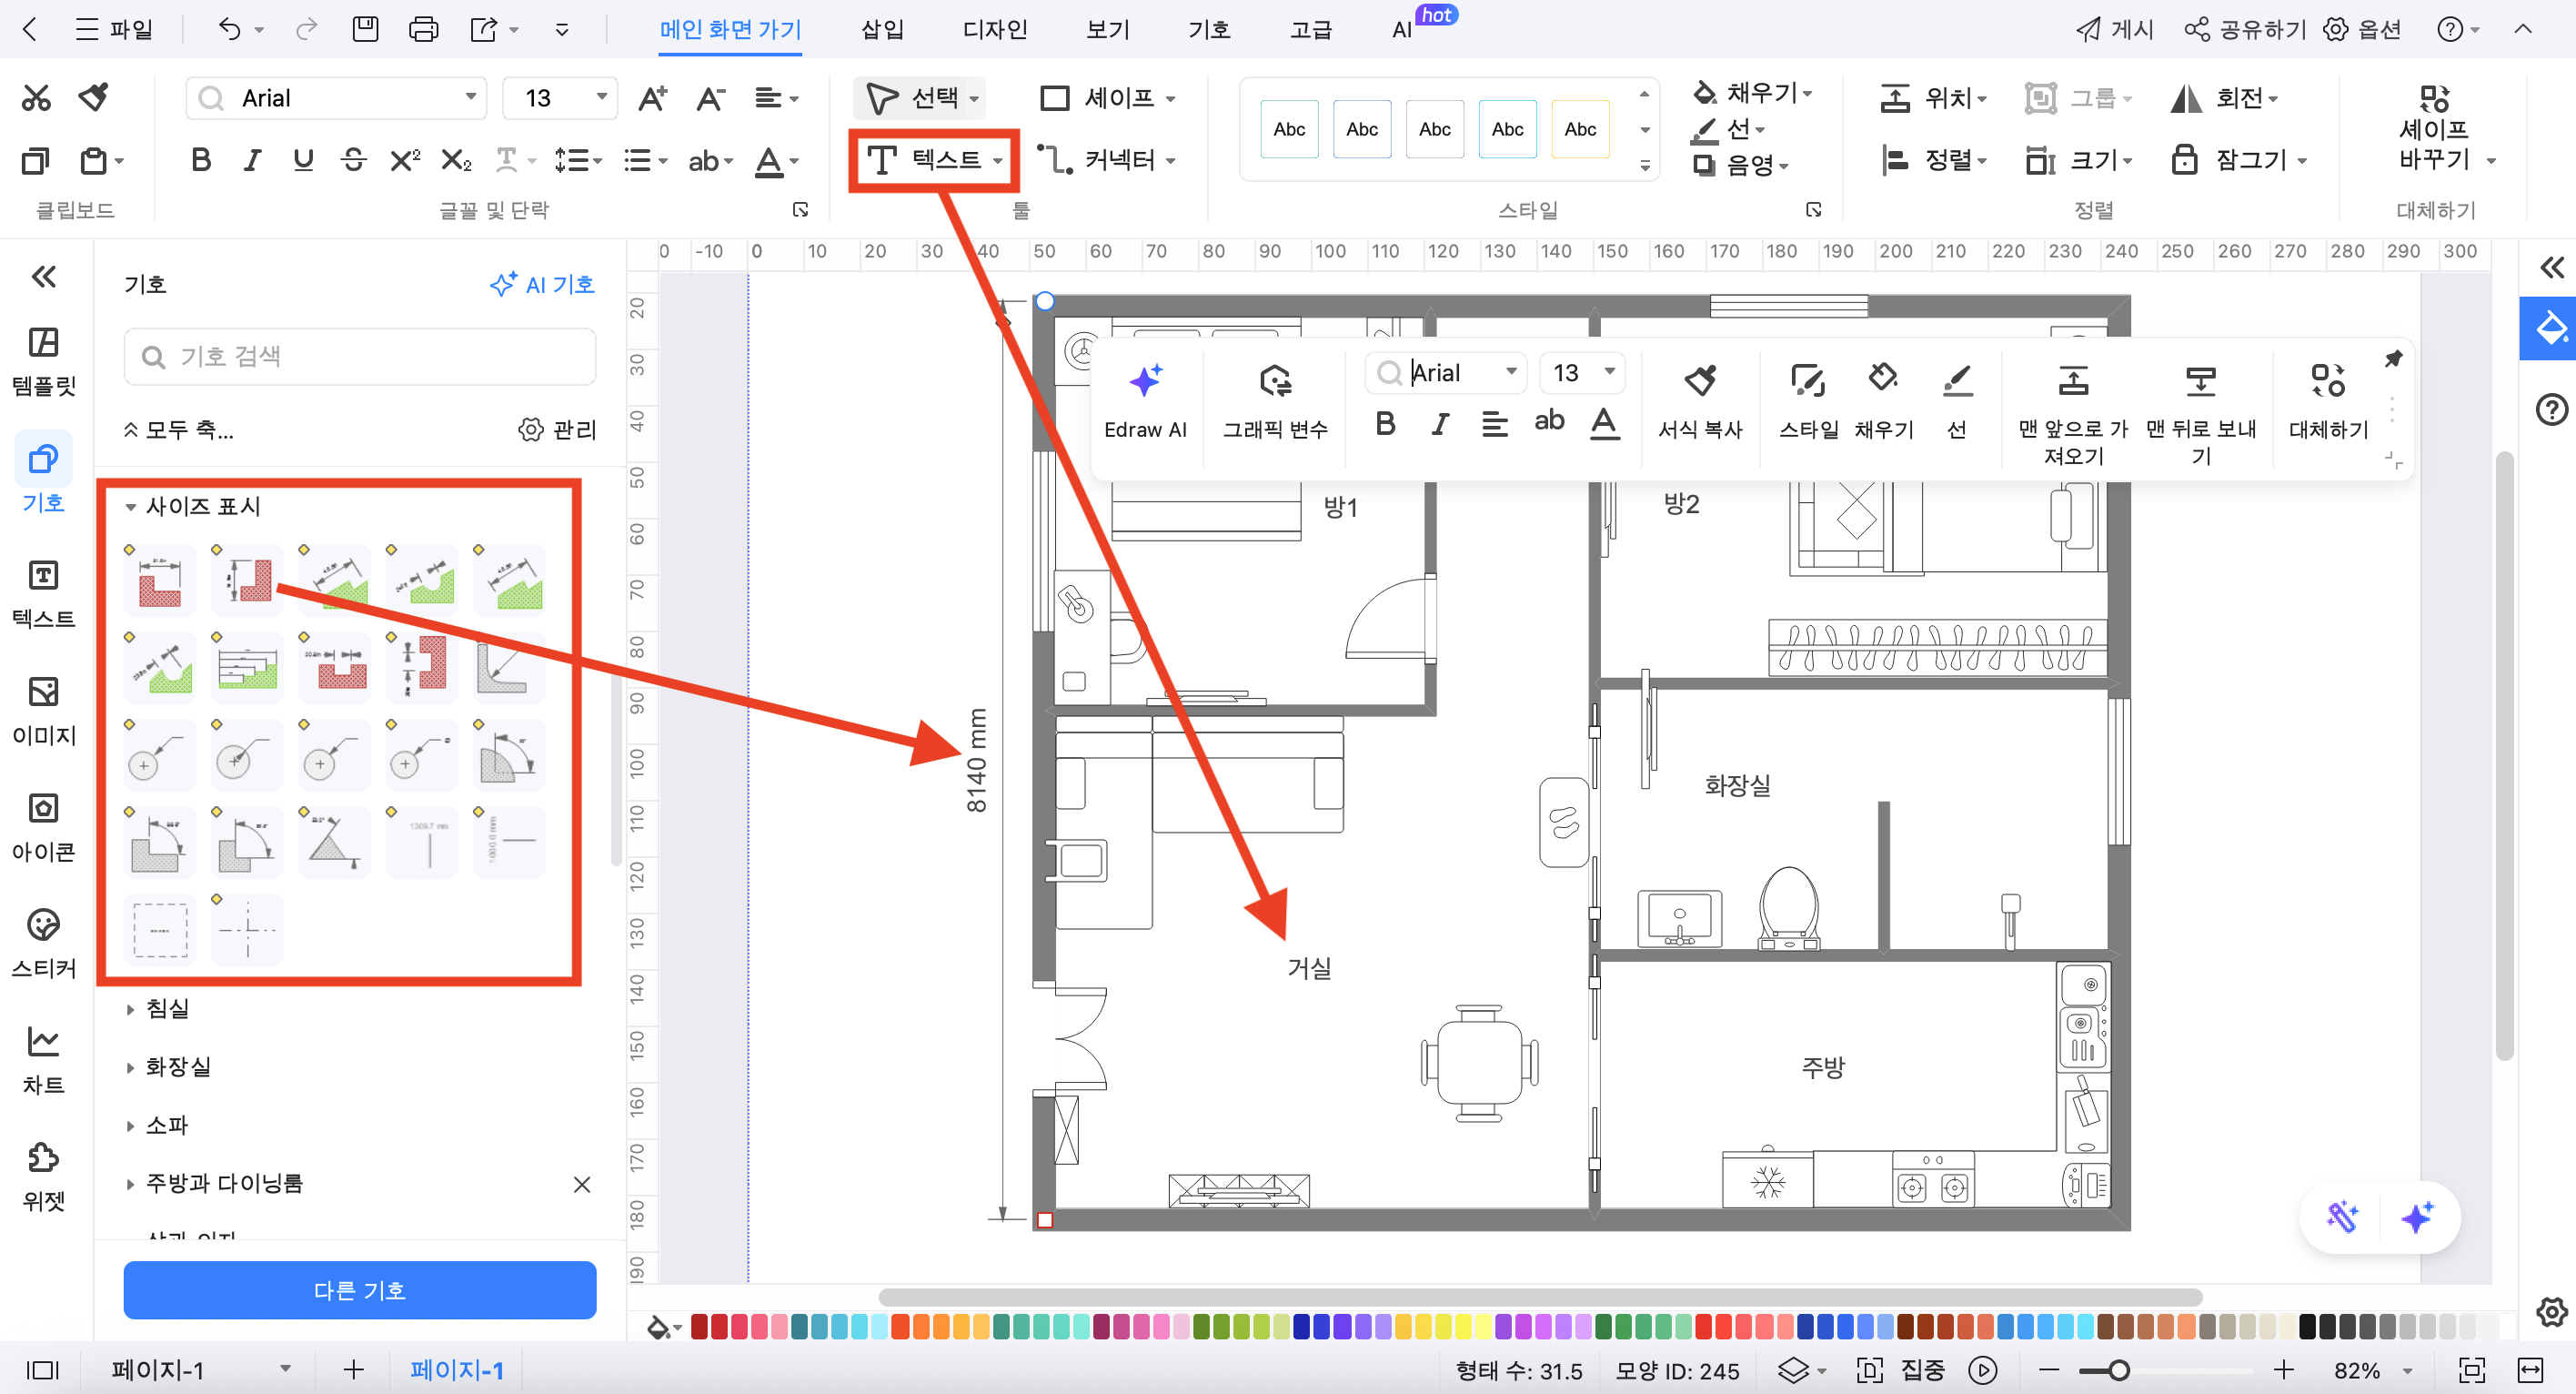Click the Redo arrow
Image resolution: width=2576 pixels, height=1394 pixels.
[x=306, y=29]
